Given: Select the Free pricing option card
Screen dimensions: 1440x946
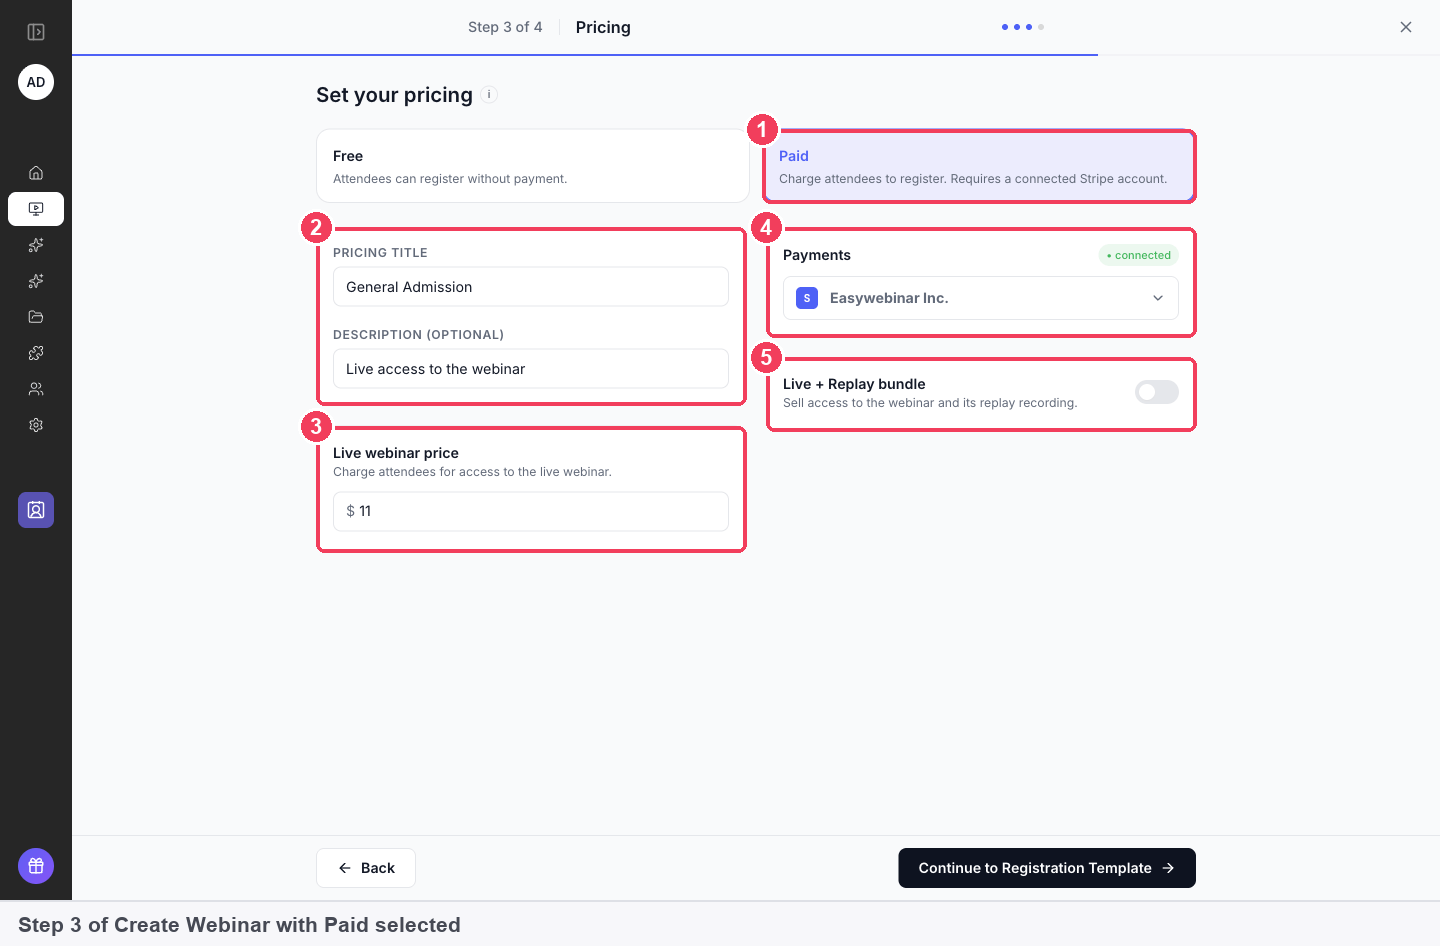Looking at the screenshot, I should (533, 166).
